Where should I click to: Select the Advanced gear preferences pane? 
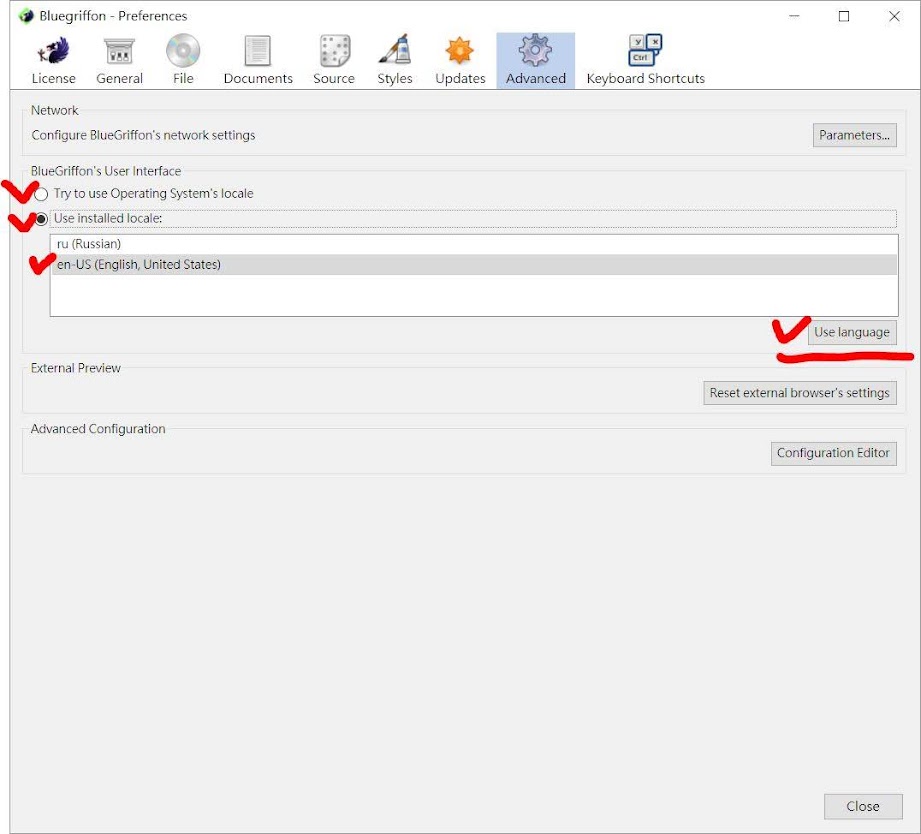pyautogui.click(x=536, y=61)
